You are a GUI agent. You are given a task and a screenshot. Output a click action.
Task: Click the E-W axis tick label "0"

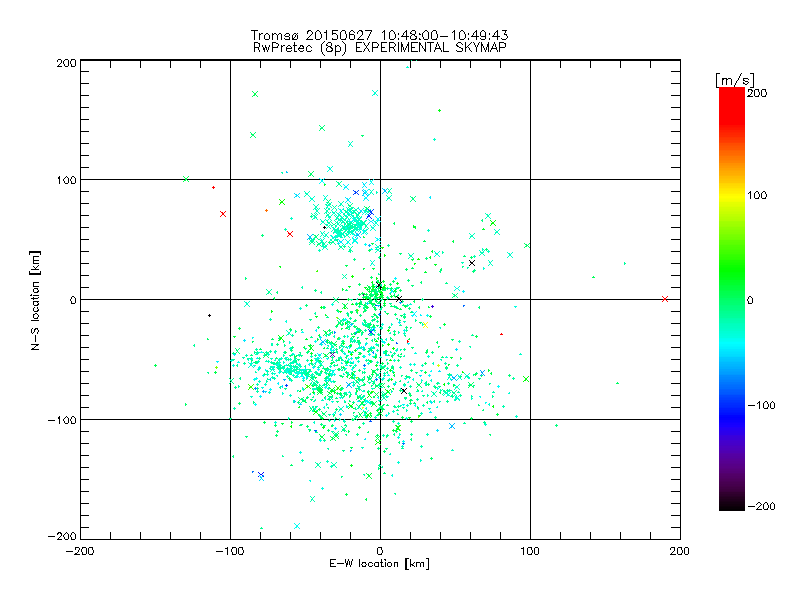(x=380, y=552)
